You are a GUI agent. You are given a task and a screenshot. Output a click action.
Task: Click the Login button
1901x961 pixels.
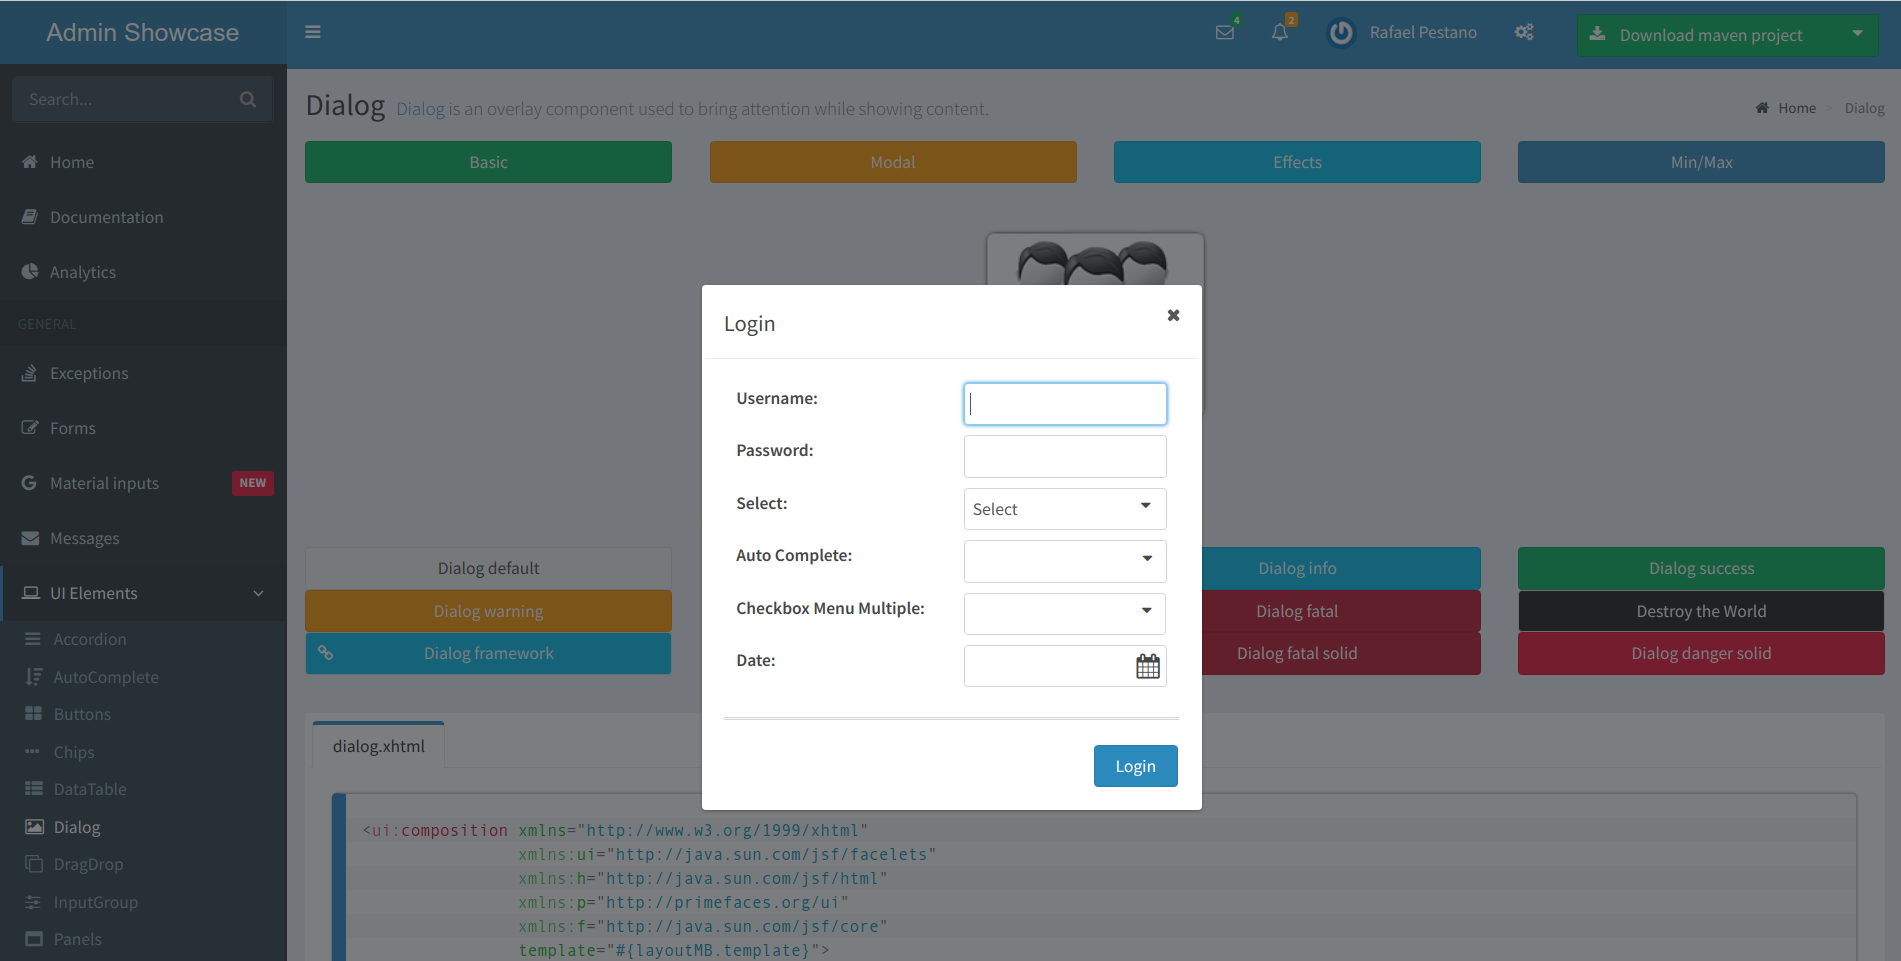[1135, 765]
